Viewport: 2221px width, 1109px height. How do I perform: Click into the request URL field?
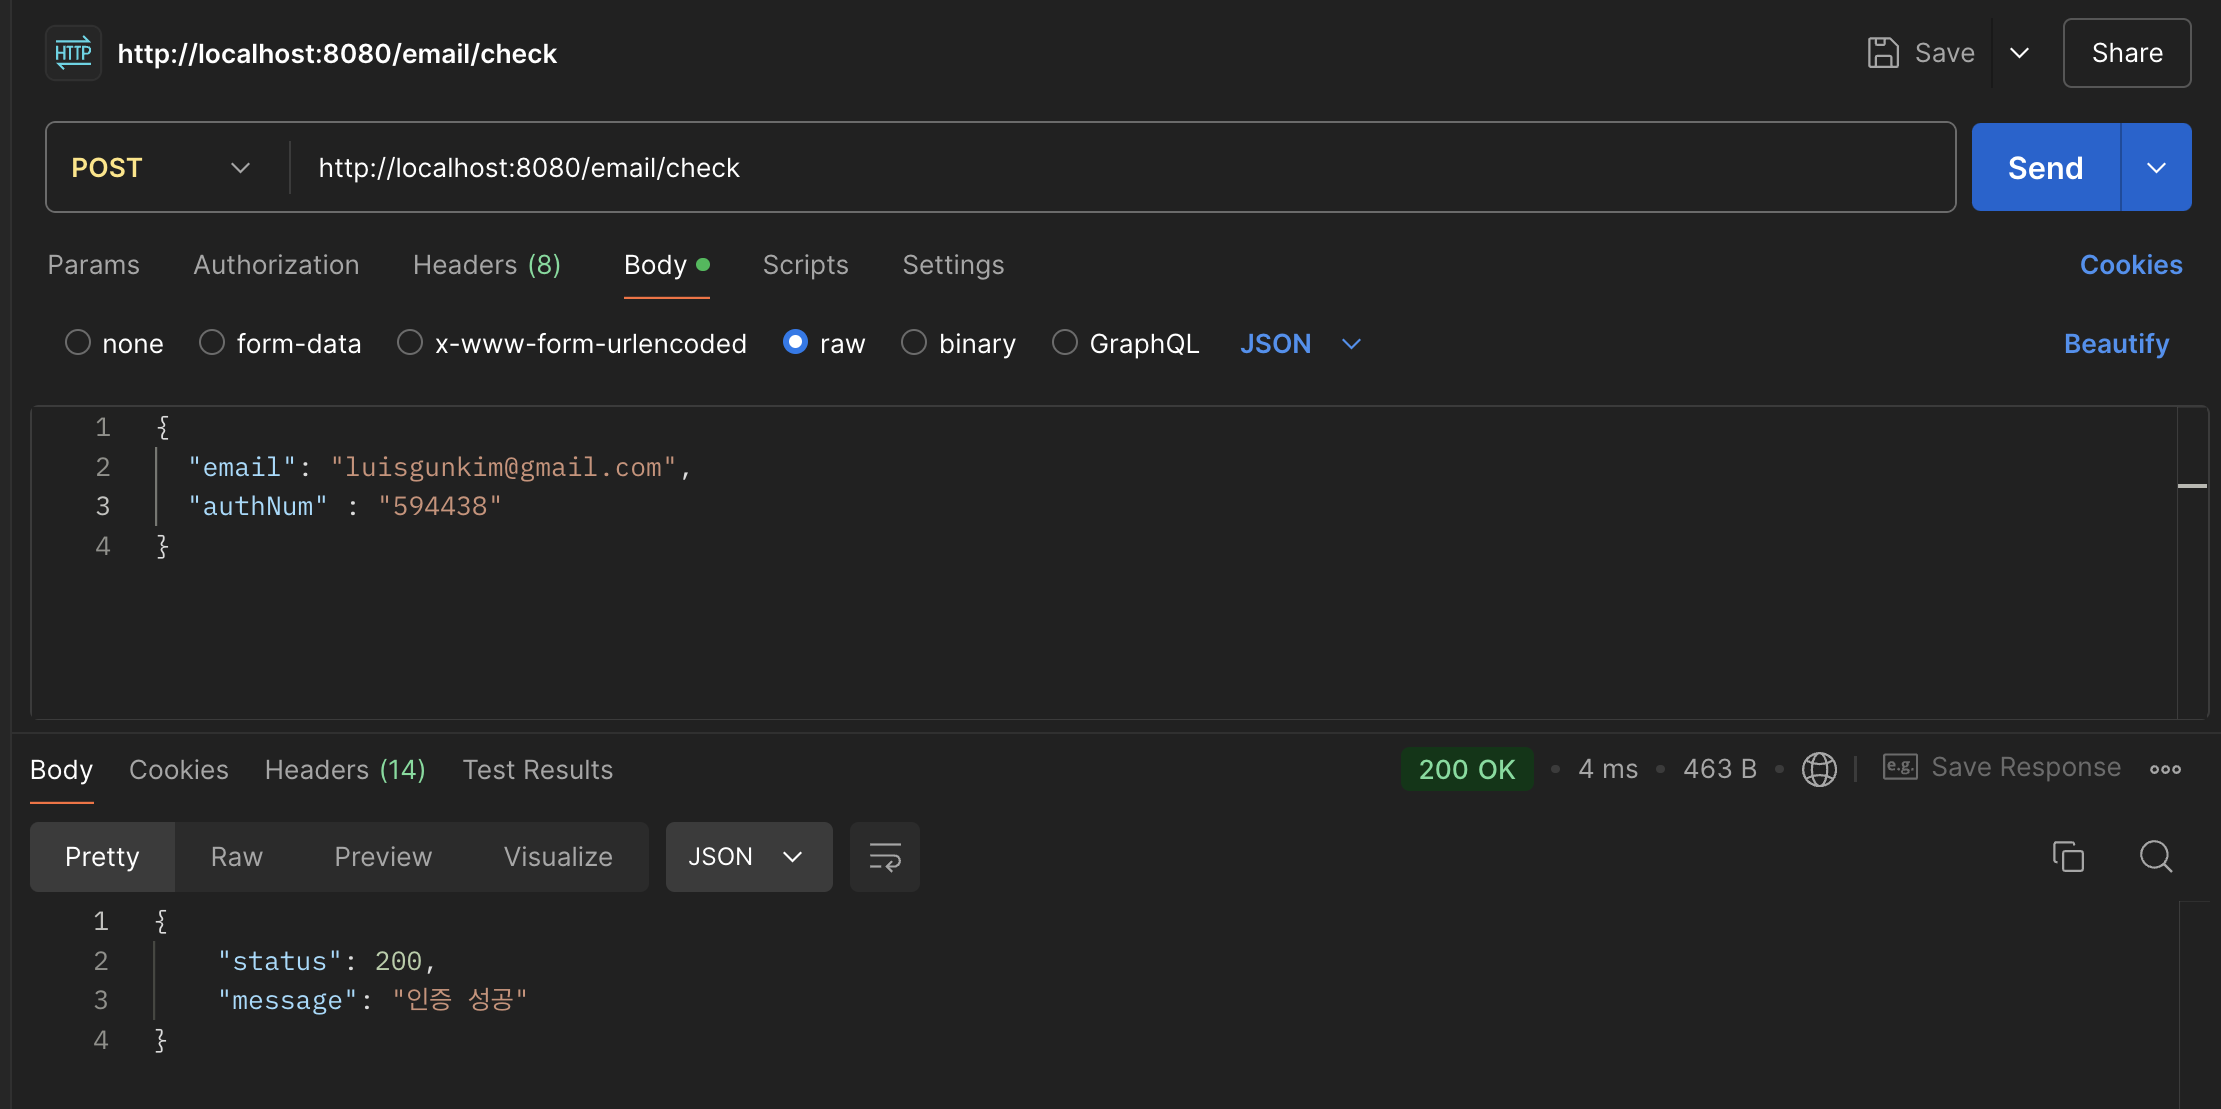point(1100,168)
